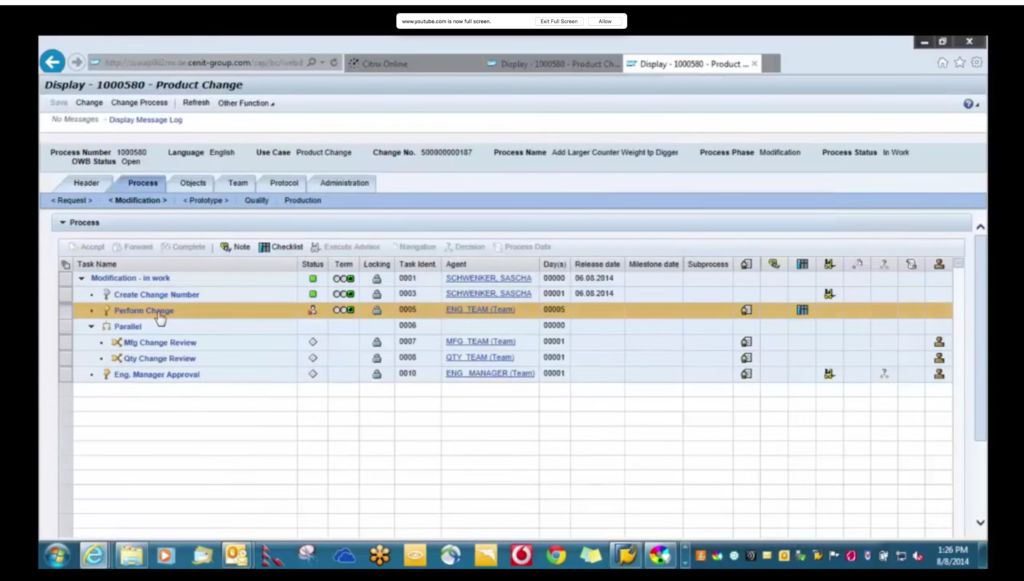The image size is (1024, 581).
Task: Click the green status indicator for Create Change Number
Action: (x=313, y=293)
